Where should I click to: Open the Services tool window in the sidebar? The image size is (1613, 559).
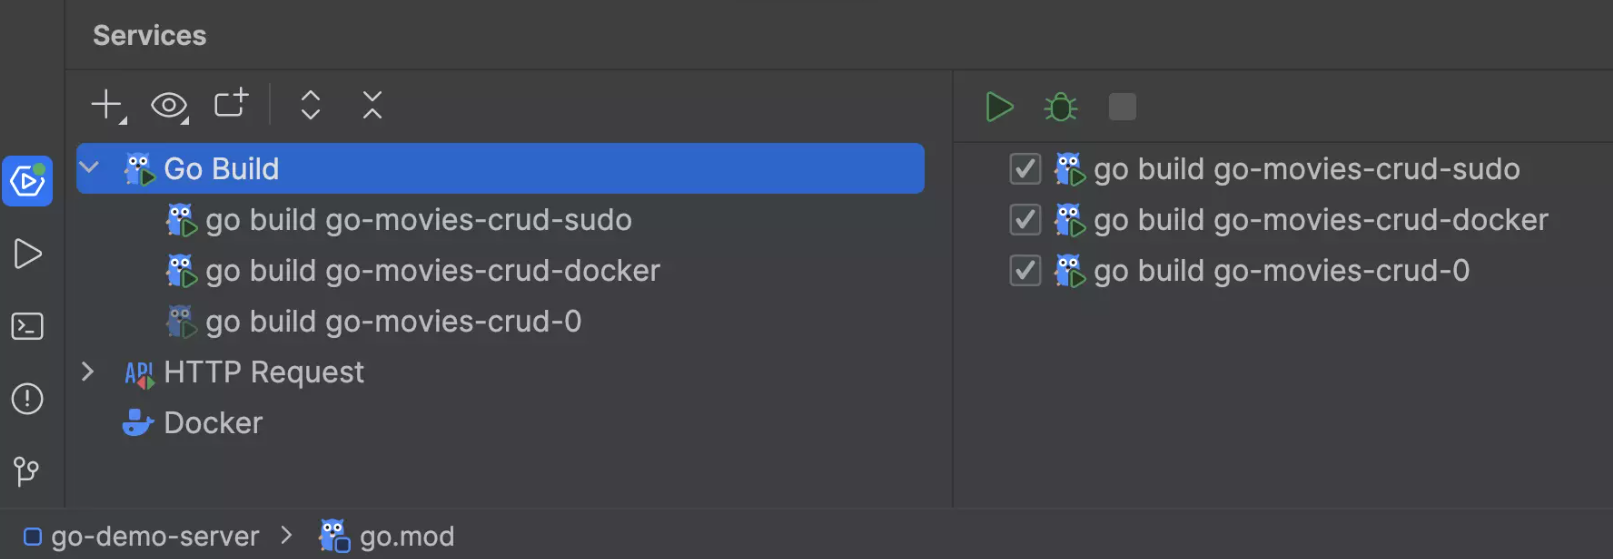point(28,181)
